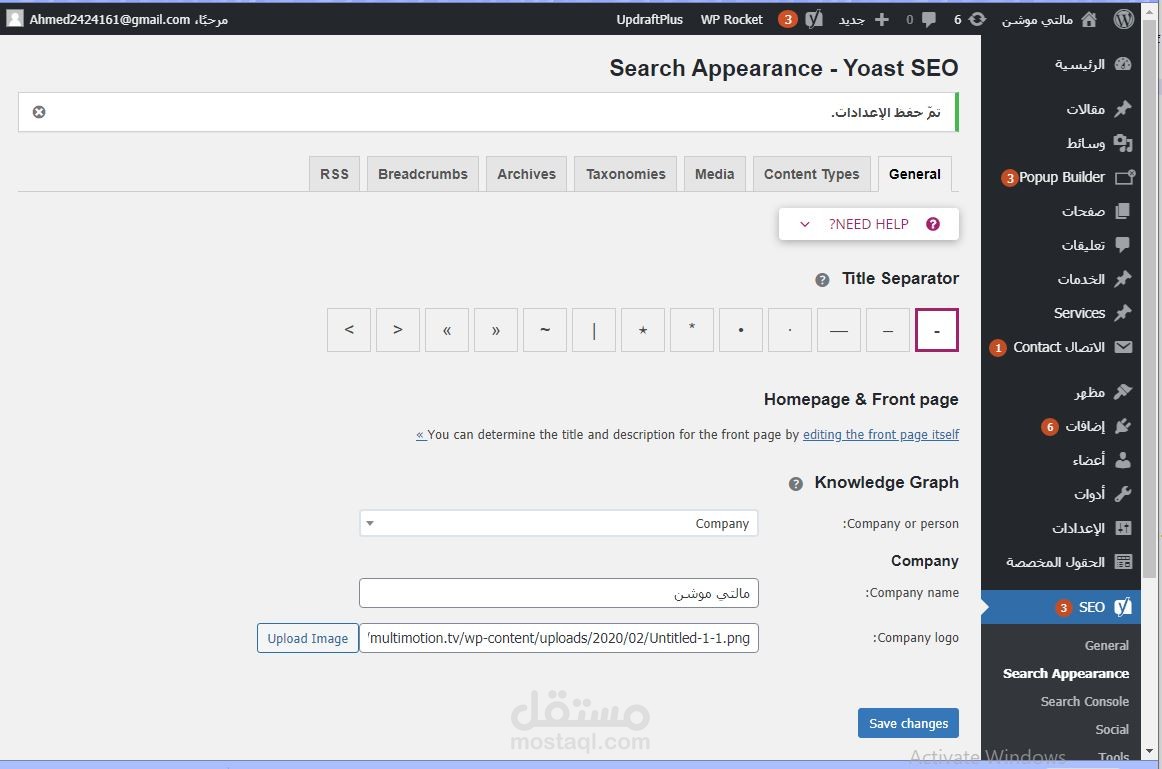Expand the NEED HELP panel

tap(869, 224)
